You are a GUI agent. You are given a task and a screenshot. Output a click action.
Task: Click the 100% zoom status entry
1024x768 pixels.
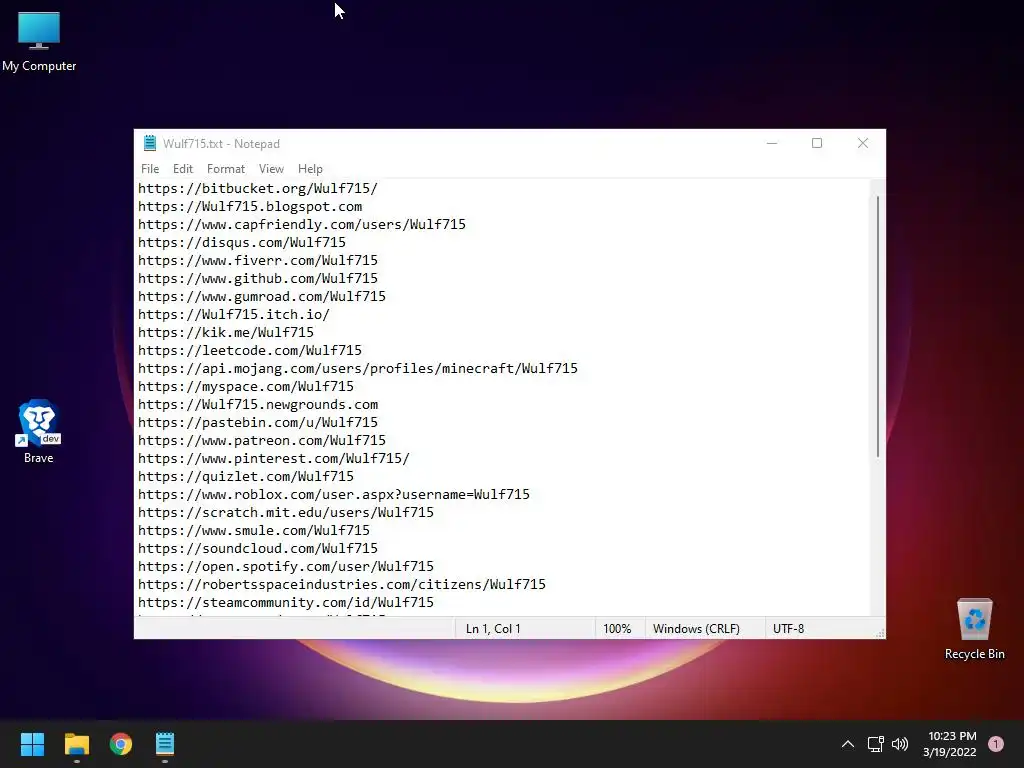617,629
